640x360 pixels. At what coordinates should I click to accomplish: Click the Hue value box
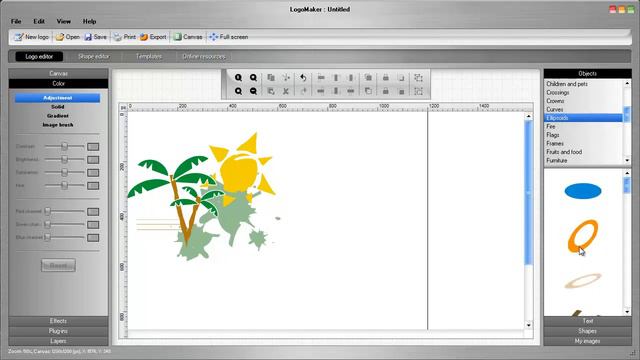point(93,186)
